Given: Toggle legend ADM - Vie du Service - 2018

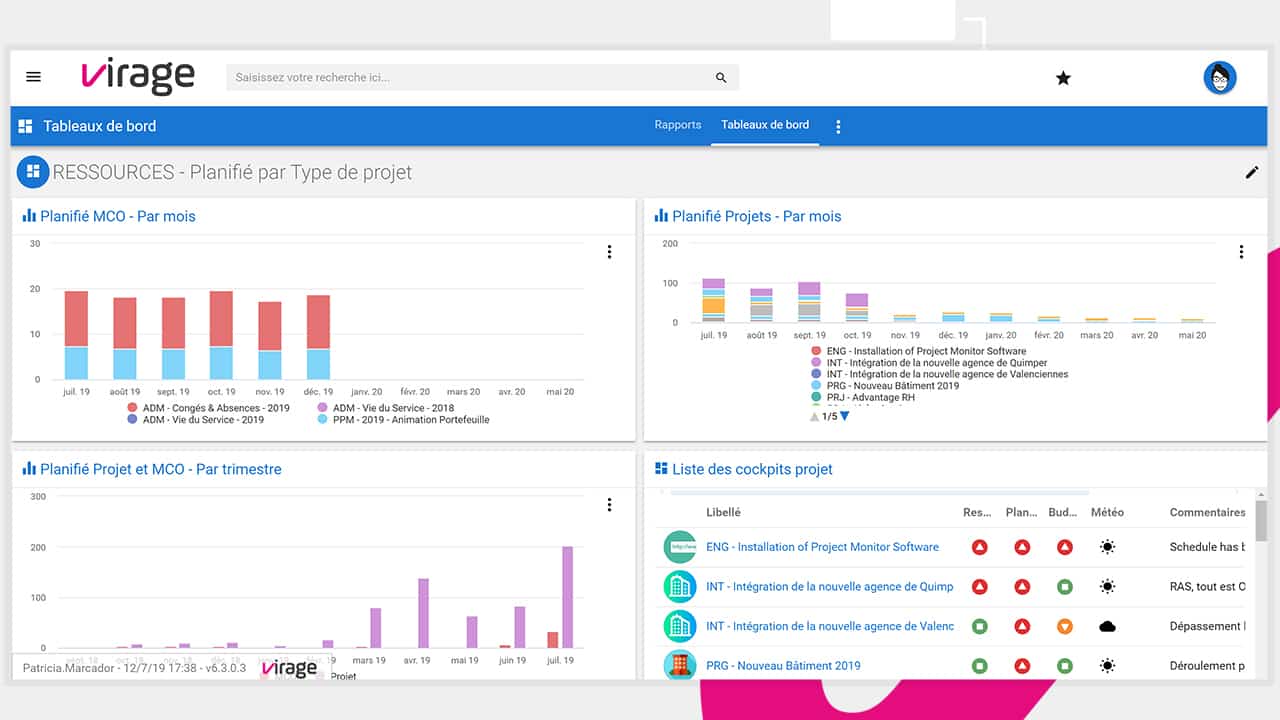Looking at the screenshot, I should 385,408.
